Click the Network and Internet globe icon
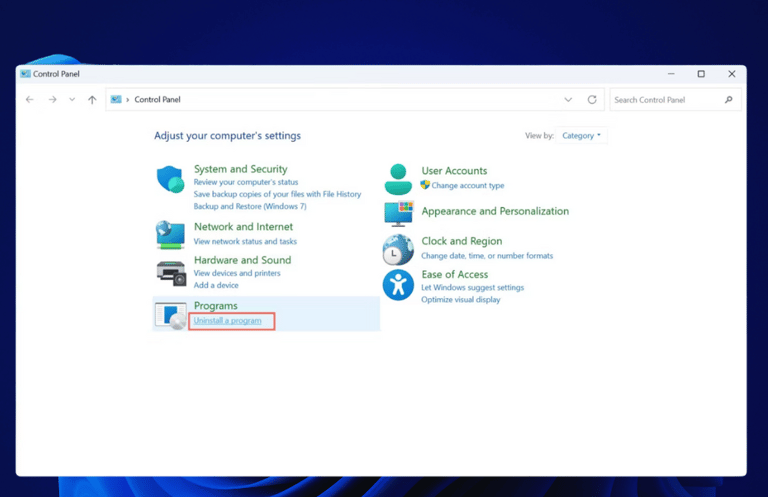The height and width of the screenshot is (497, 768). (170, 235)
